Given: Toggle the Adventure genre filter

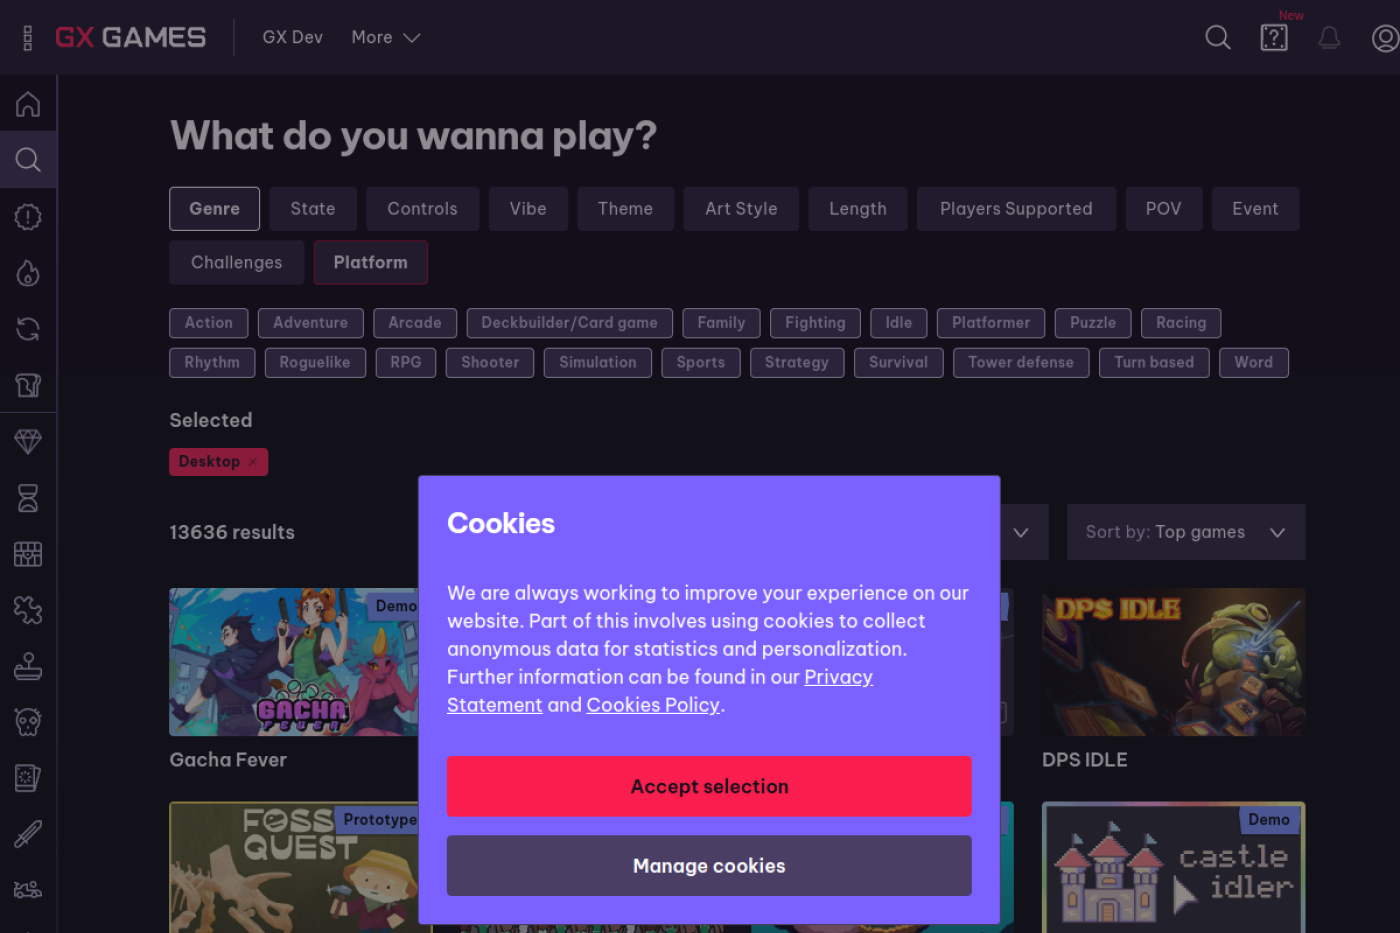Looking at the screenshot, I should point(311,323).
